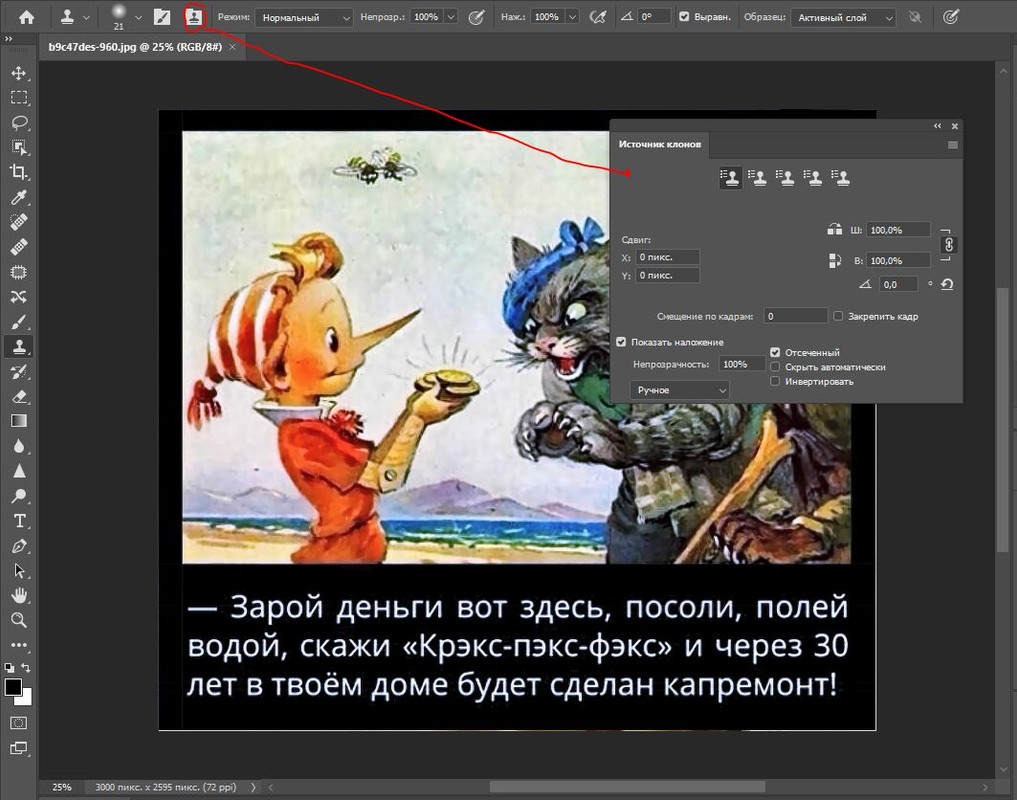Image resolution: width=1017 pixels, height=800 pixels.
Task: Expand the toolbar with double-arrow button
Action: coord(8,40)
